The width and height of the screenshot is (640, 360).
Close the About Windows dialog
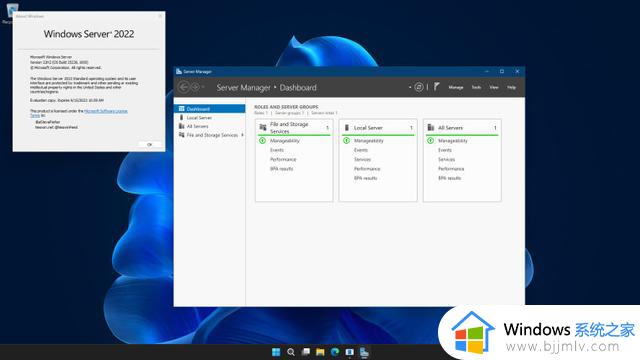tap(160, 16)
